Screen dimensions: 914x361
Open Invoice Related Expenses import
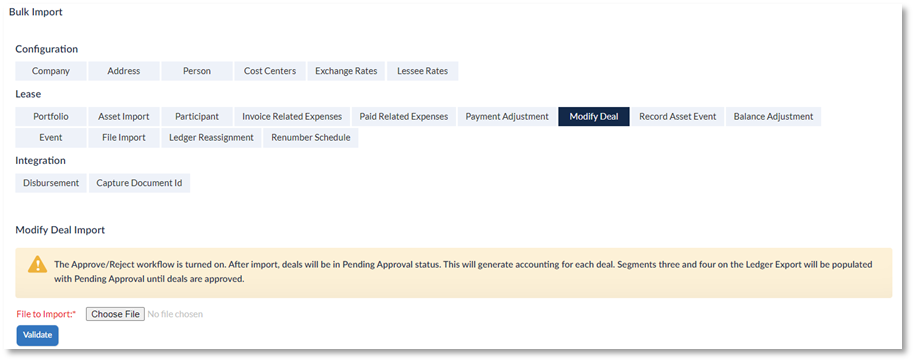tap(292, 117)
